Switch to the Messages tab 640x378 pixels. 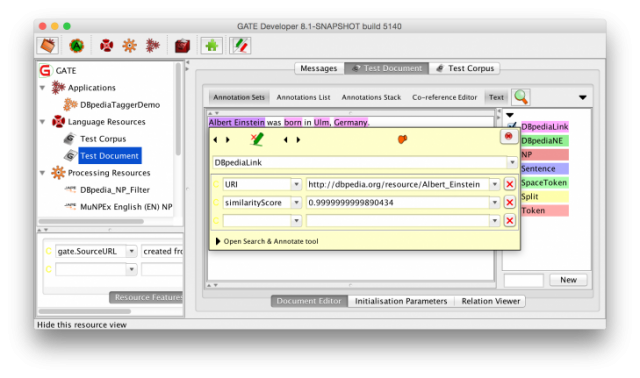click(319, 68)
